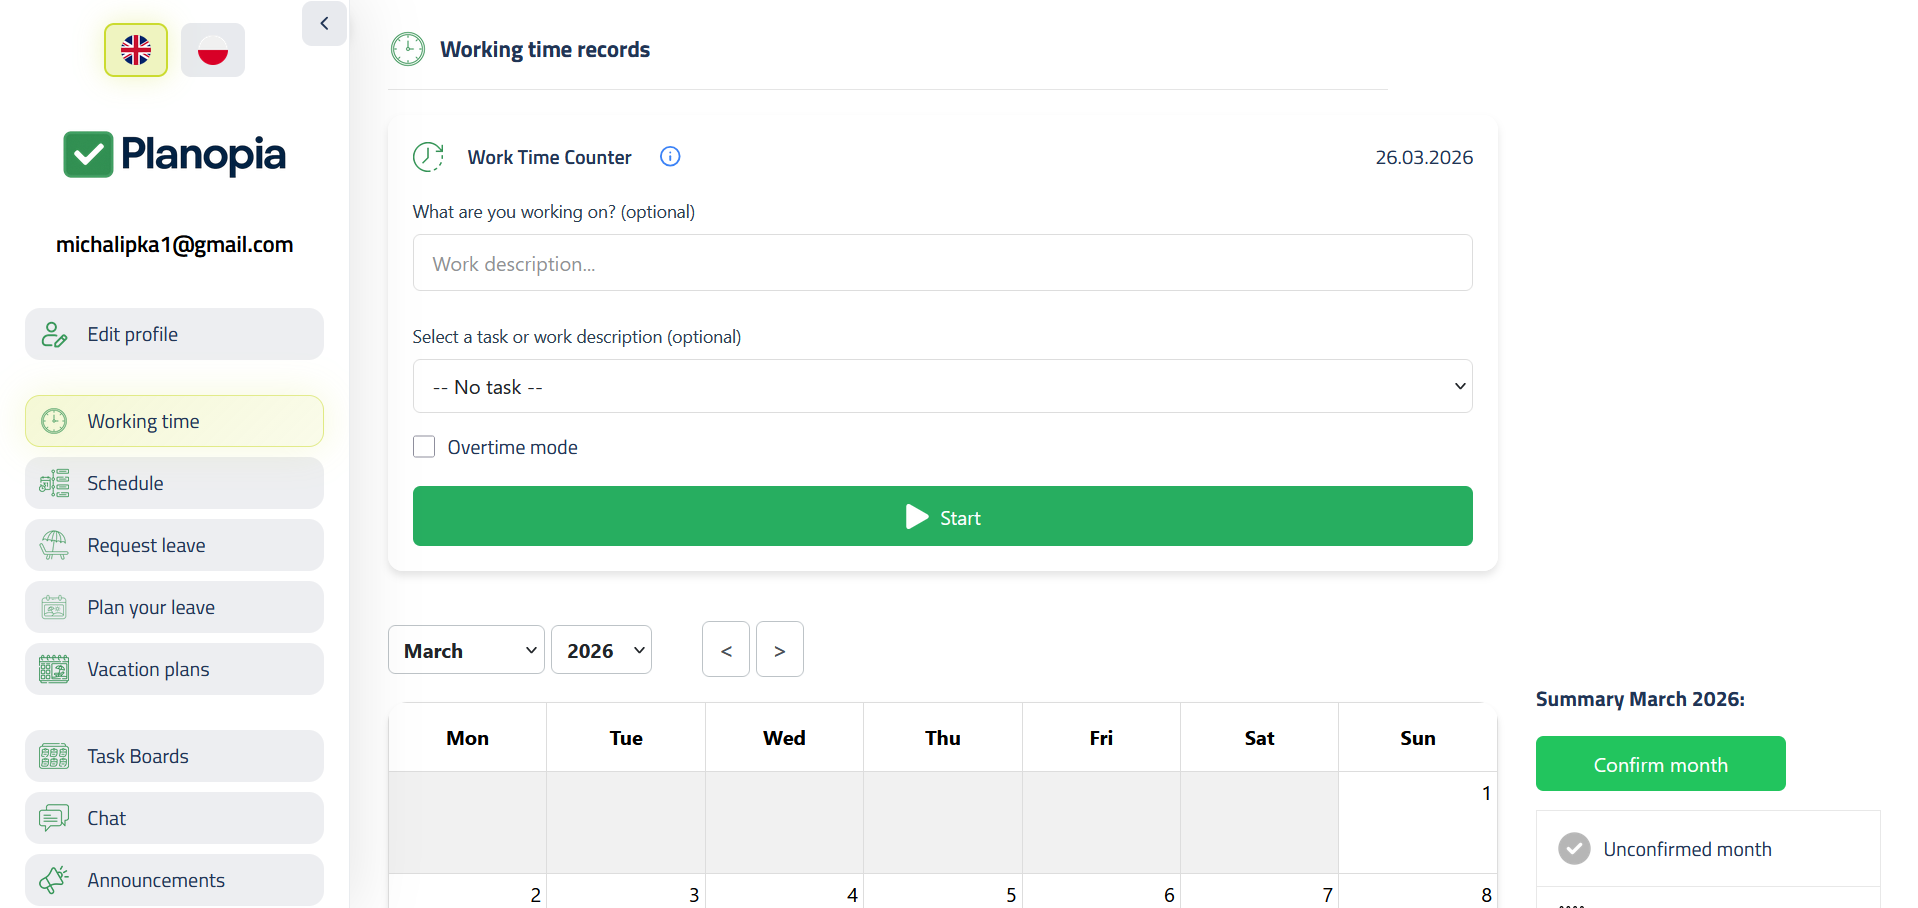The height and width of the screenshot is (908, 1918).
Task: Collapse the sidebar with the arrow
Action: coord(324,23)
